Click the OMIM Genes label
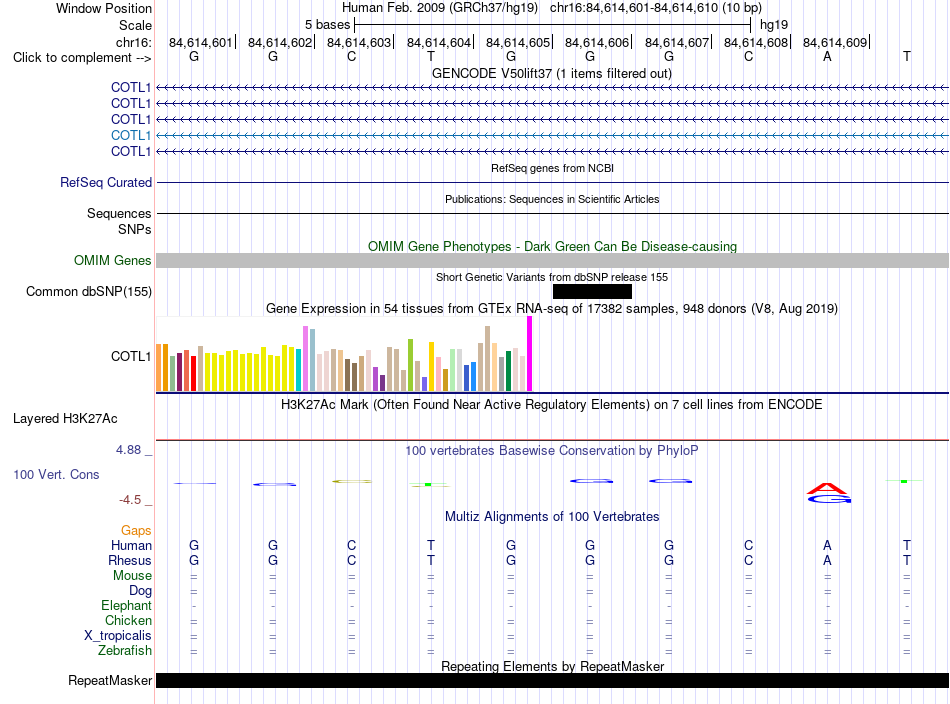 [x=112, y=261]
